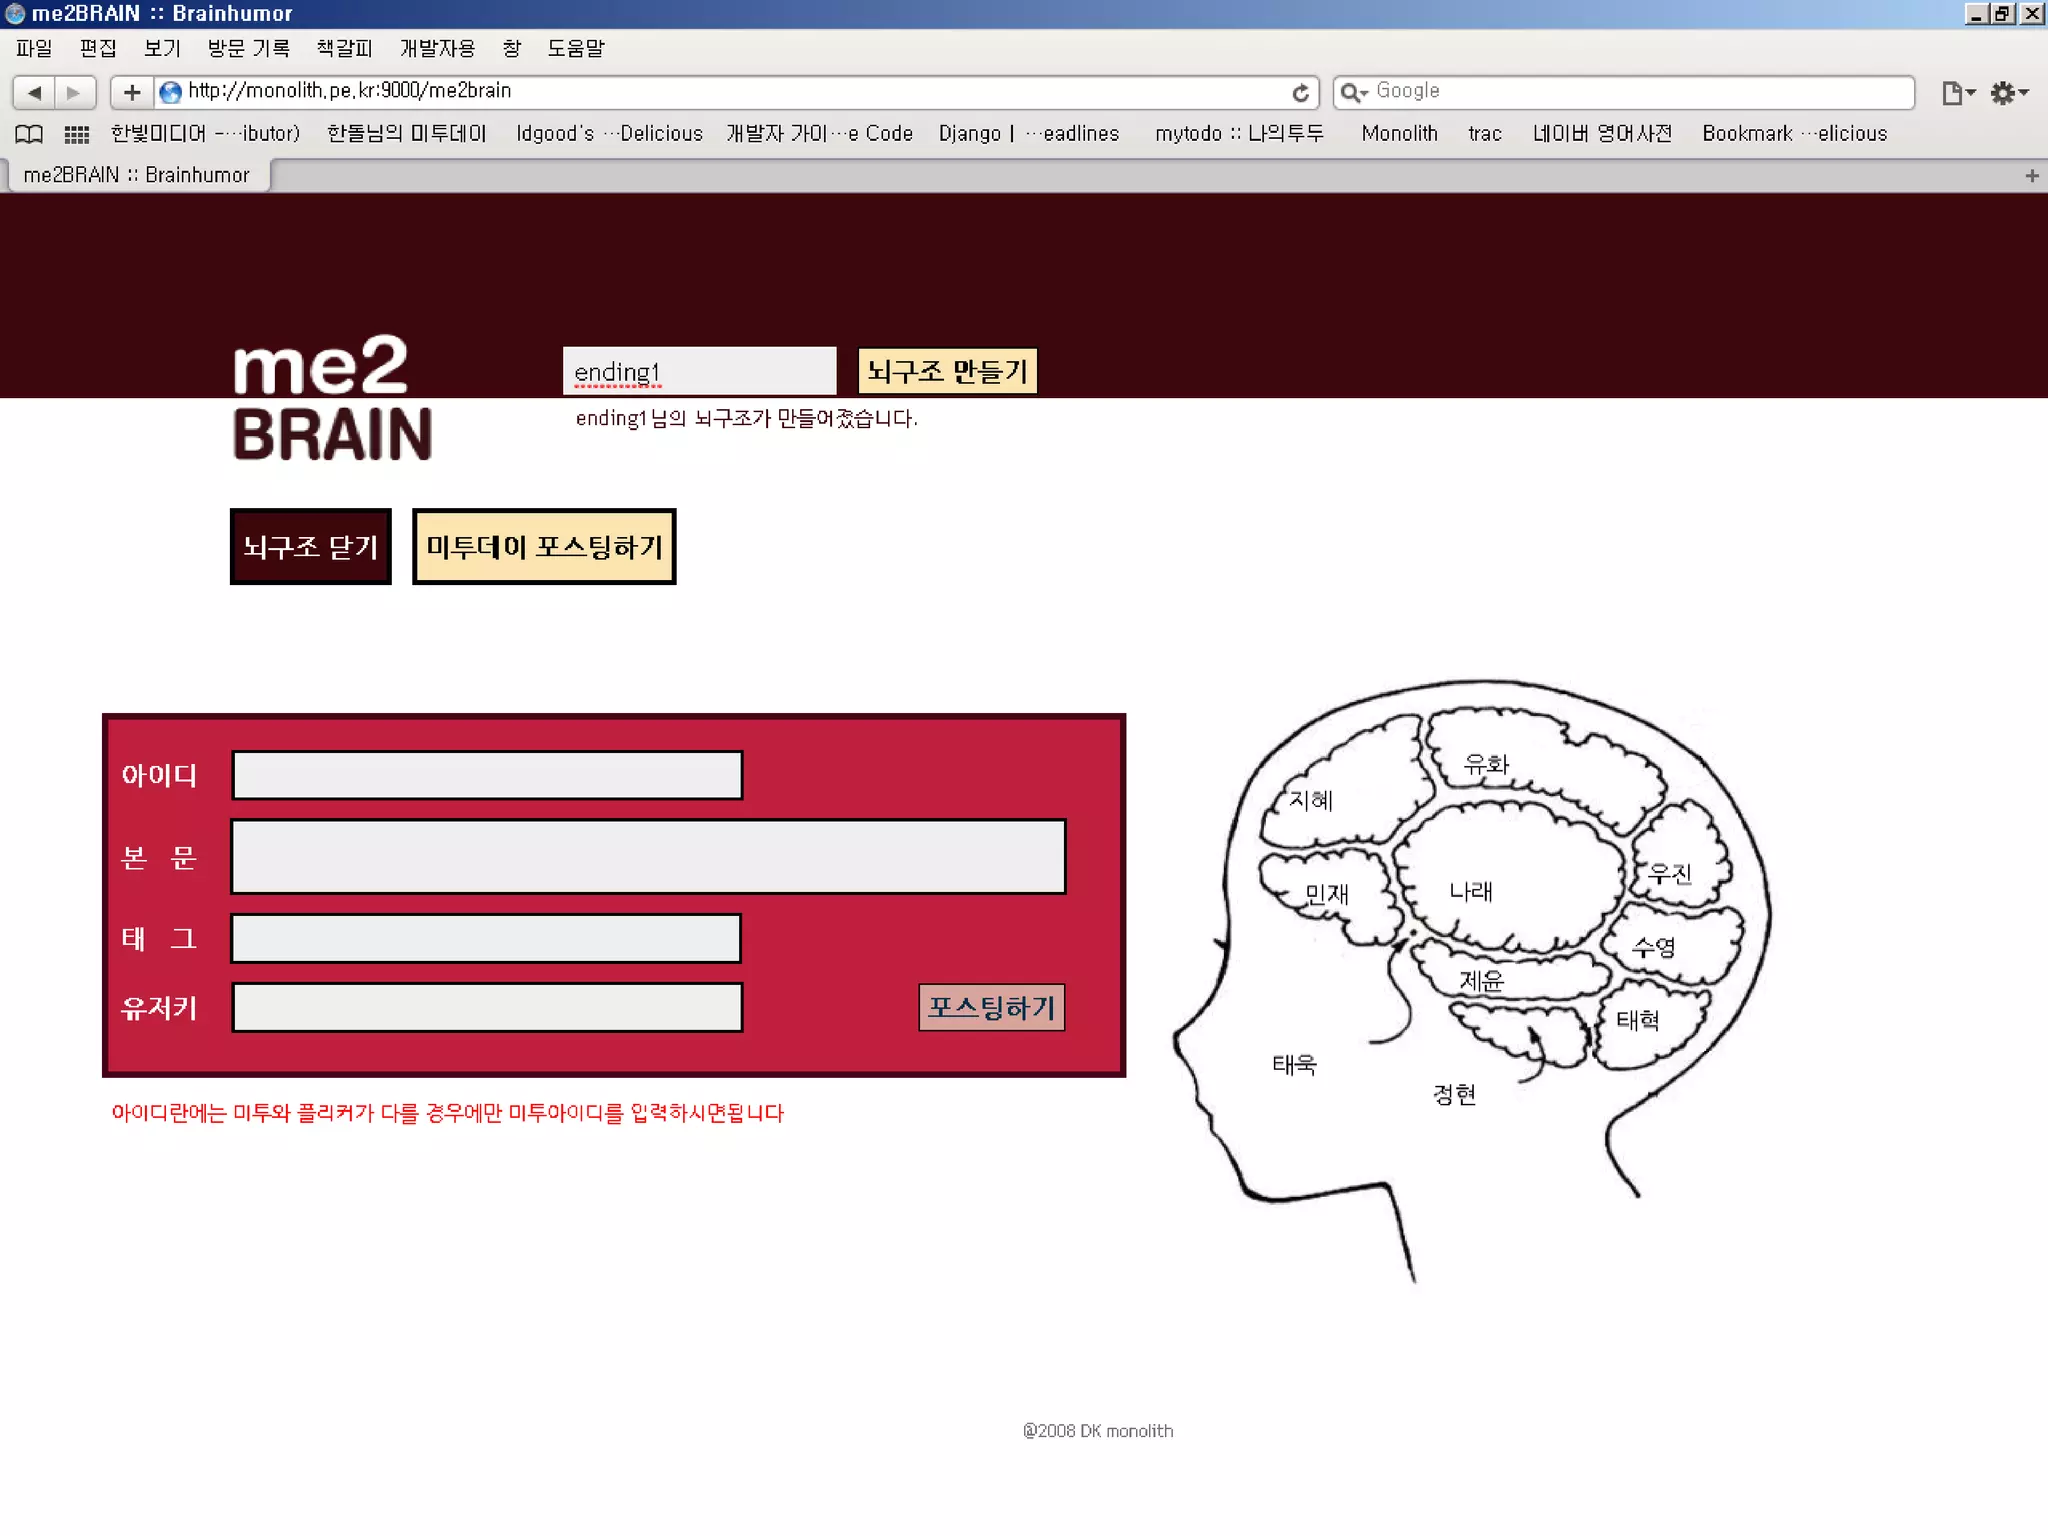Open the Django deadlines bookmark
Viewport: 2048px width, 1536px height.
[1028, 134]
